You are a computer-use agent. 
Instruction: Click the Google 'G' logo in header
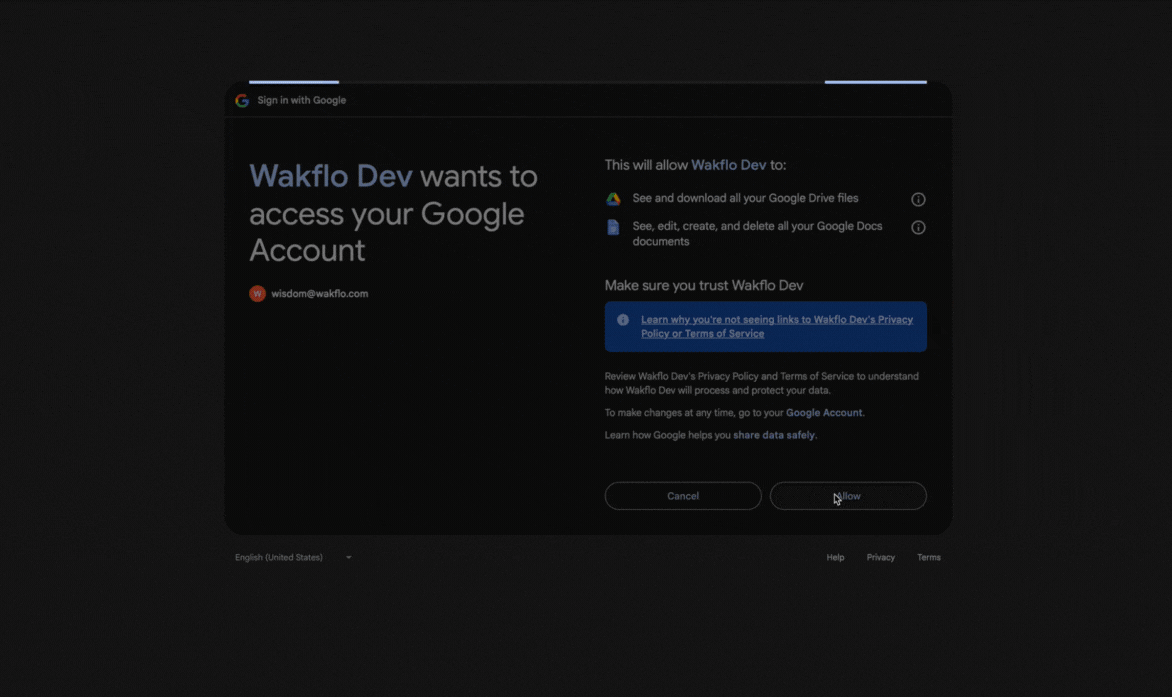click(x=241, y=100)
